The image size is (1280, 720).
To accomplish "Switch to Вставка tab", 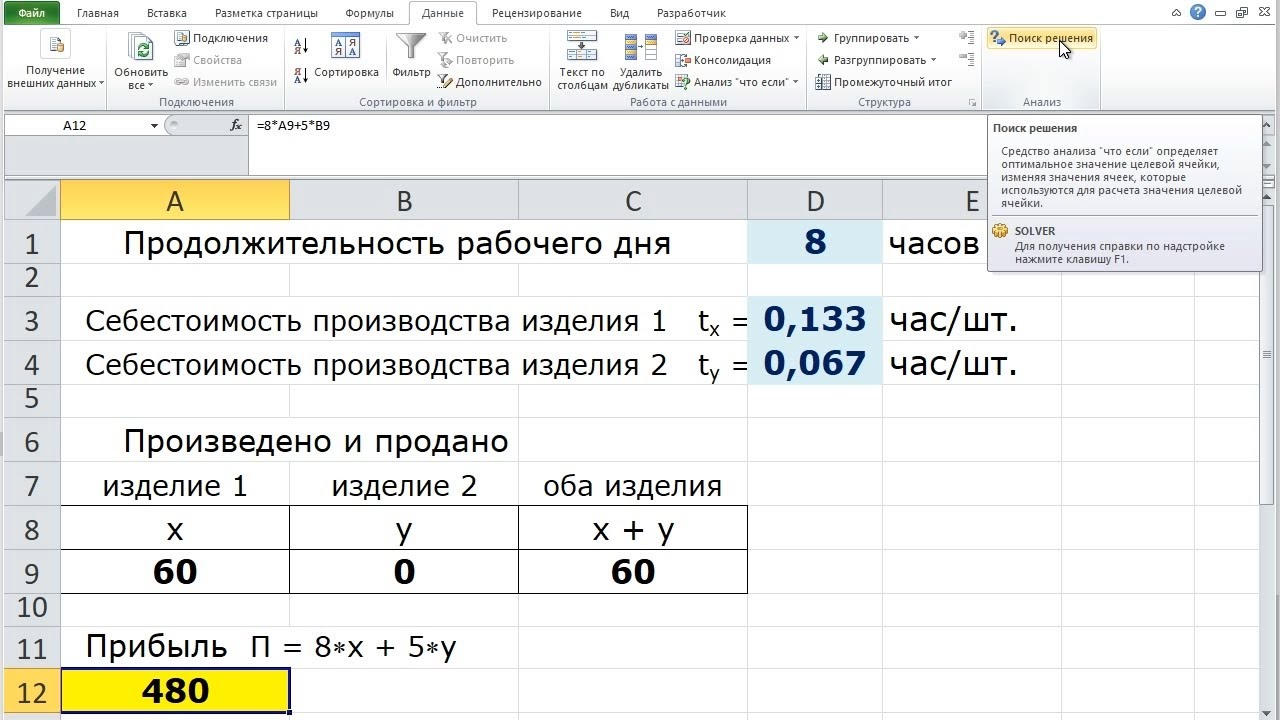I will [166, 13].
